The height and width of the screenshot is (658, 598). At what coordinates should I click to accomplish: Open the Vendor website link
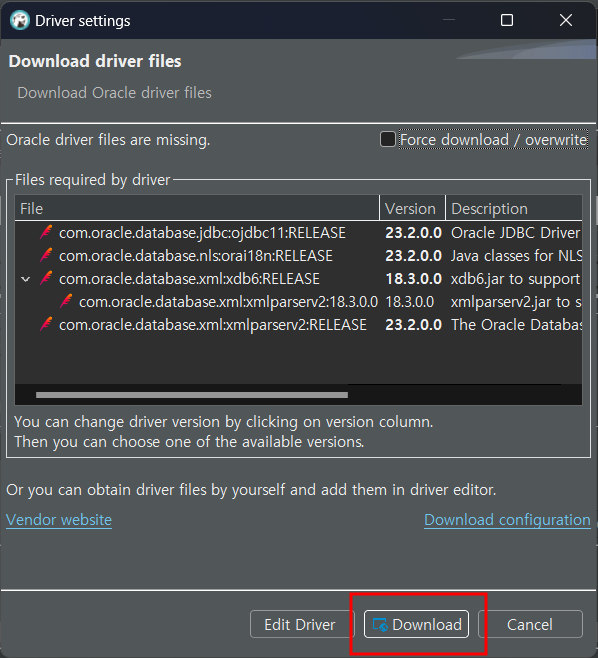[x=59, y=520]
